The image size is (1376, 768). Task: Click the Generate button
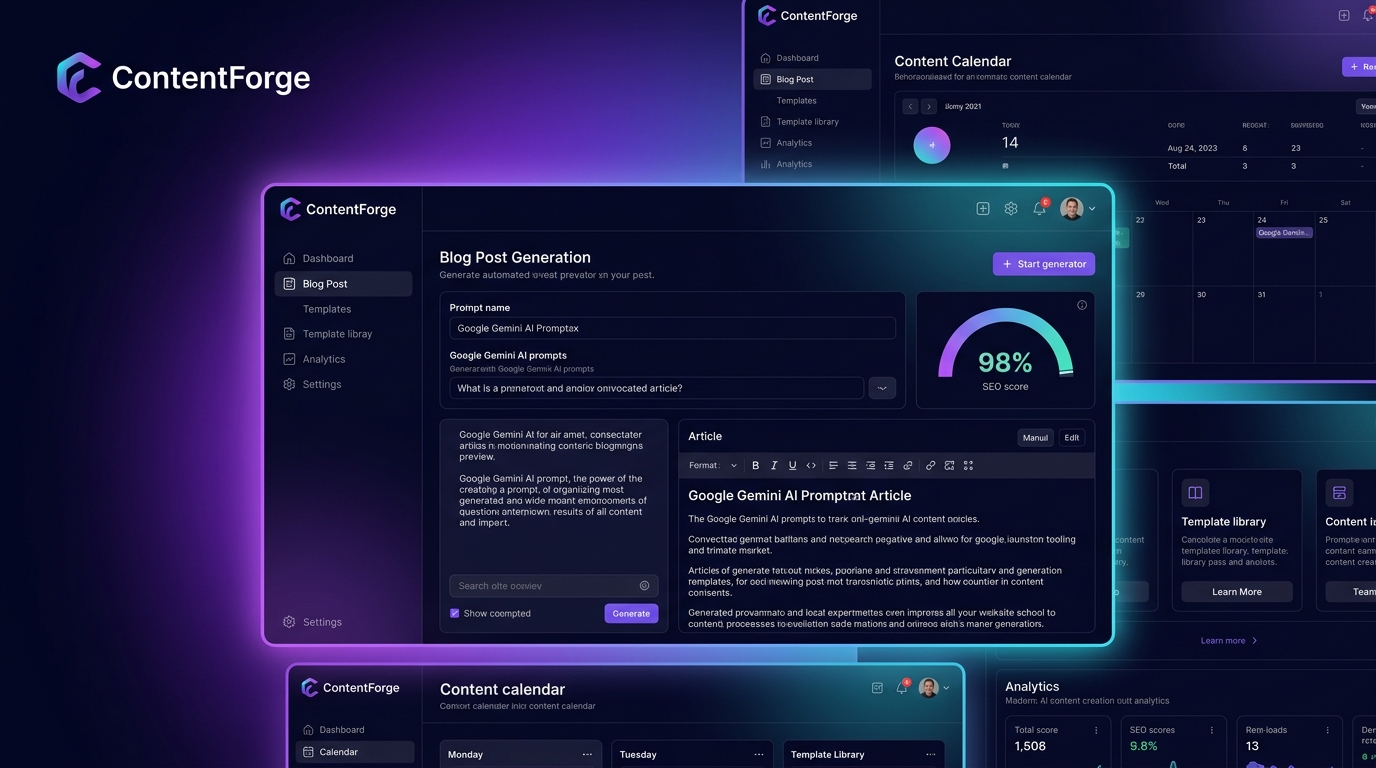click(631, 613)
